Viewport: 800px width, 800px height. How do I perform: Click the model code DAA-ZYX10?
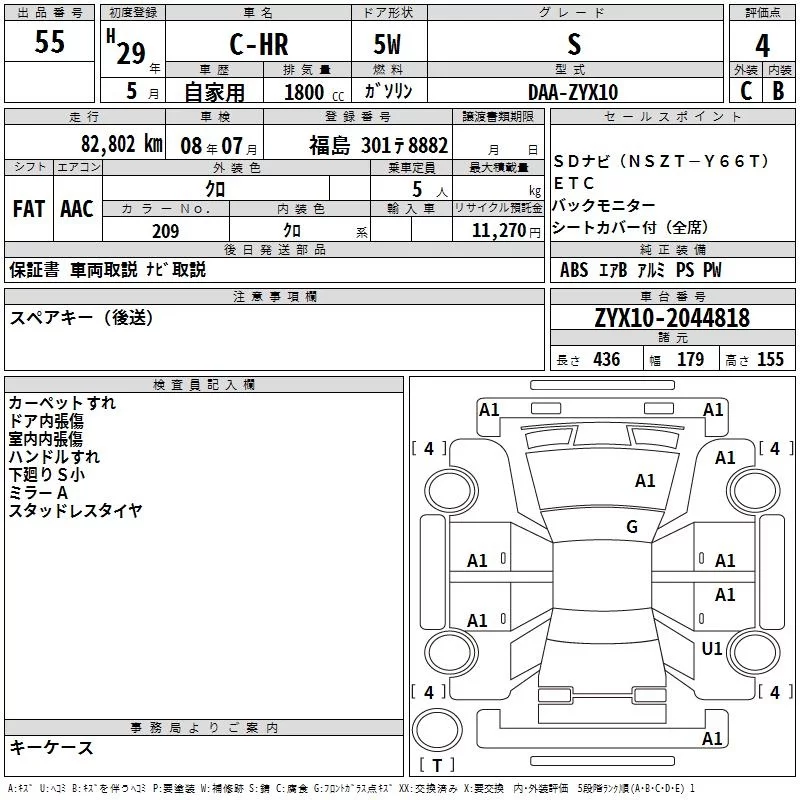573,92
